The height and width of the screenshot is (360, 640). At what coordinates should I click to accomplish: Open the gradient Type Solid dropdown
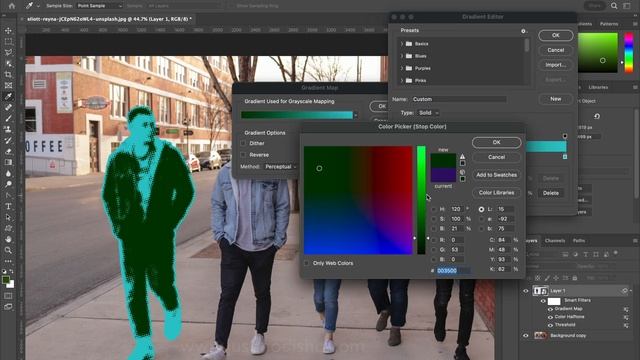pyautogui.click(x=428, y=113)
